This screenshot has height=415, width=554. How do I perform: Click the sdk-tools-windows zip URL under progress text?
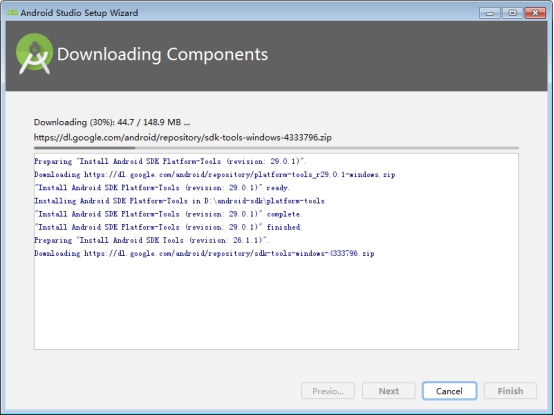[x=183, y=137]
